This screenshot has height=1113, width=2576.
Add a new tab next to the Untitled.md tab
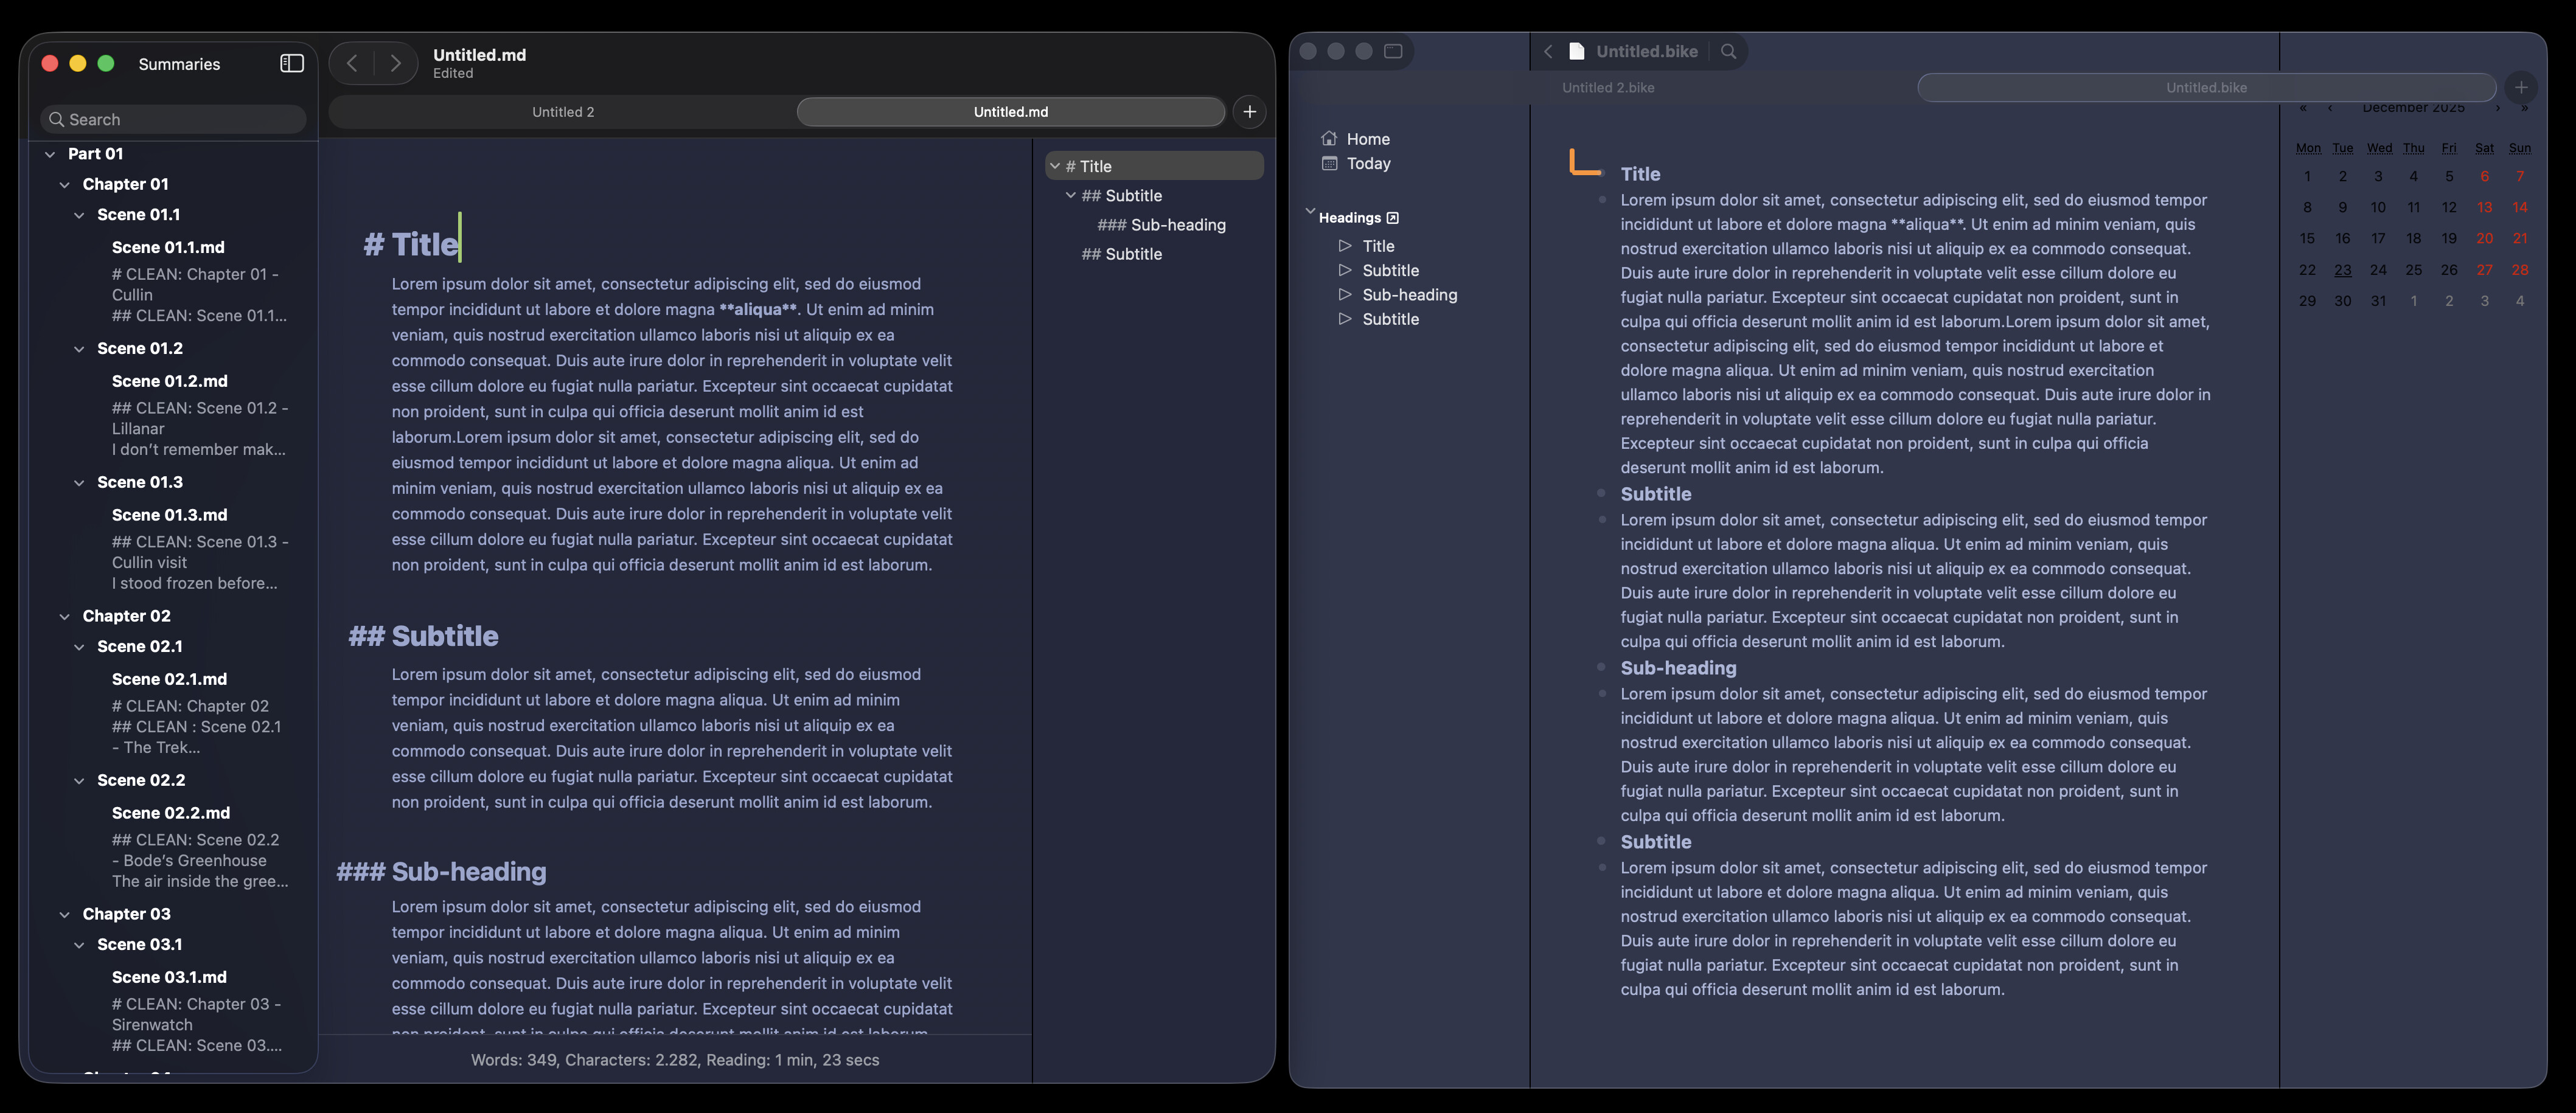(x=1249, y=112)
